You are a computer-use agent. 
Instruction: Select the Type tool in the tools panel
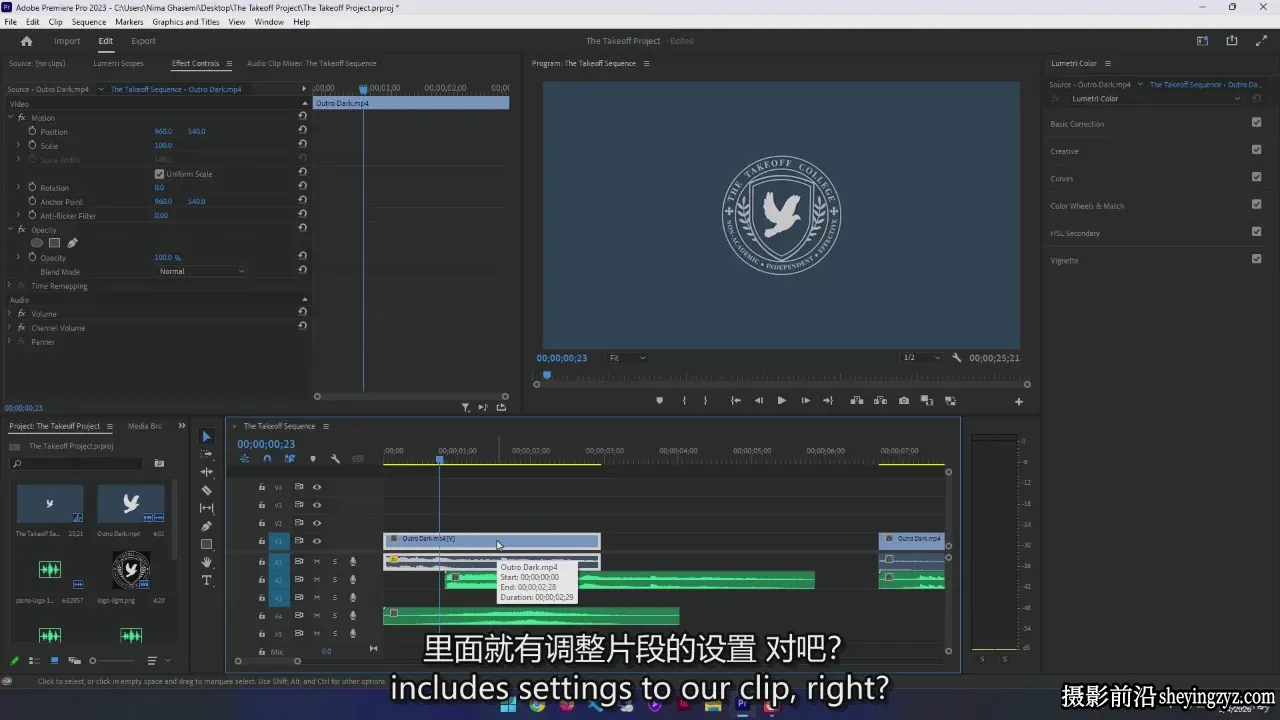(x=207, y=580)
